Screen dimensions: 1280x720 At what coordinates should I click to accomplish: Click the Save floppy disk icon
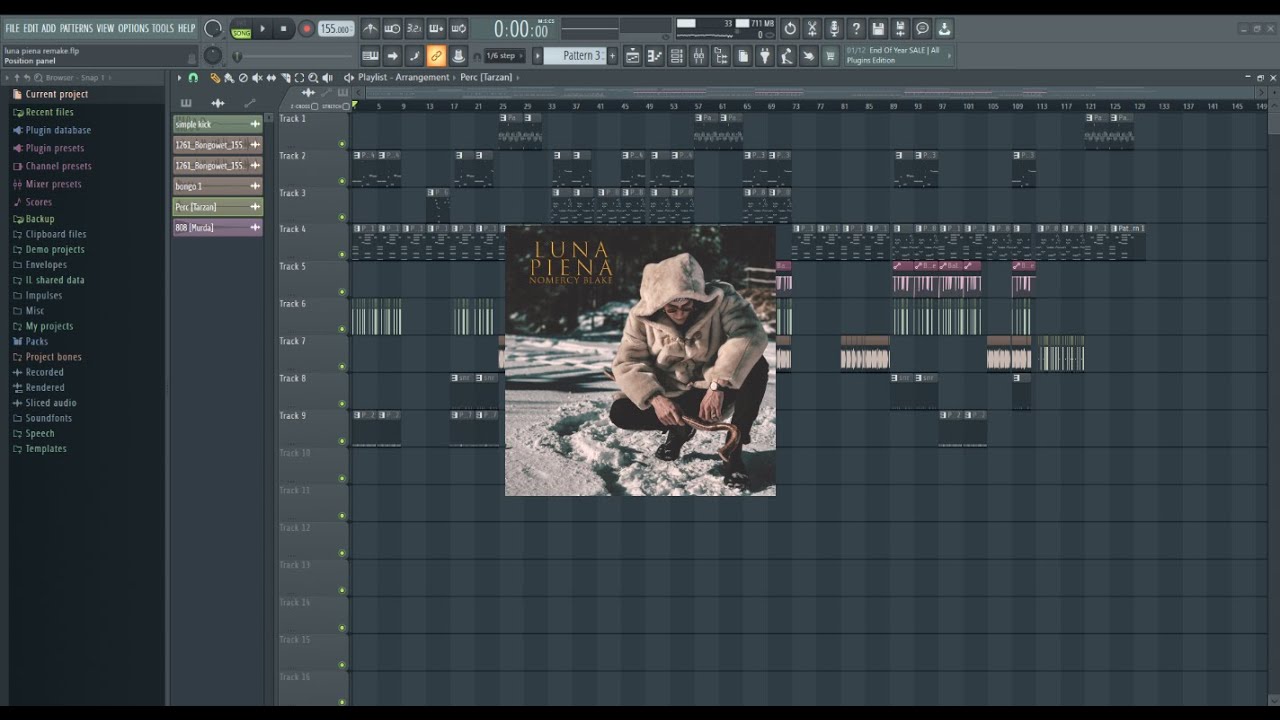(878, 29)
